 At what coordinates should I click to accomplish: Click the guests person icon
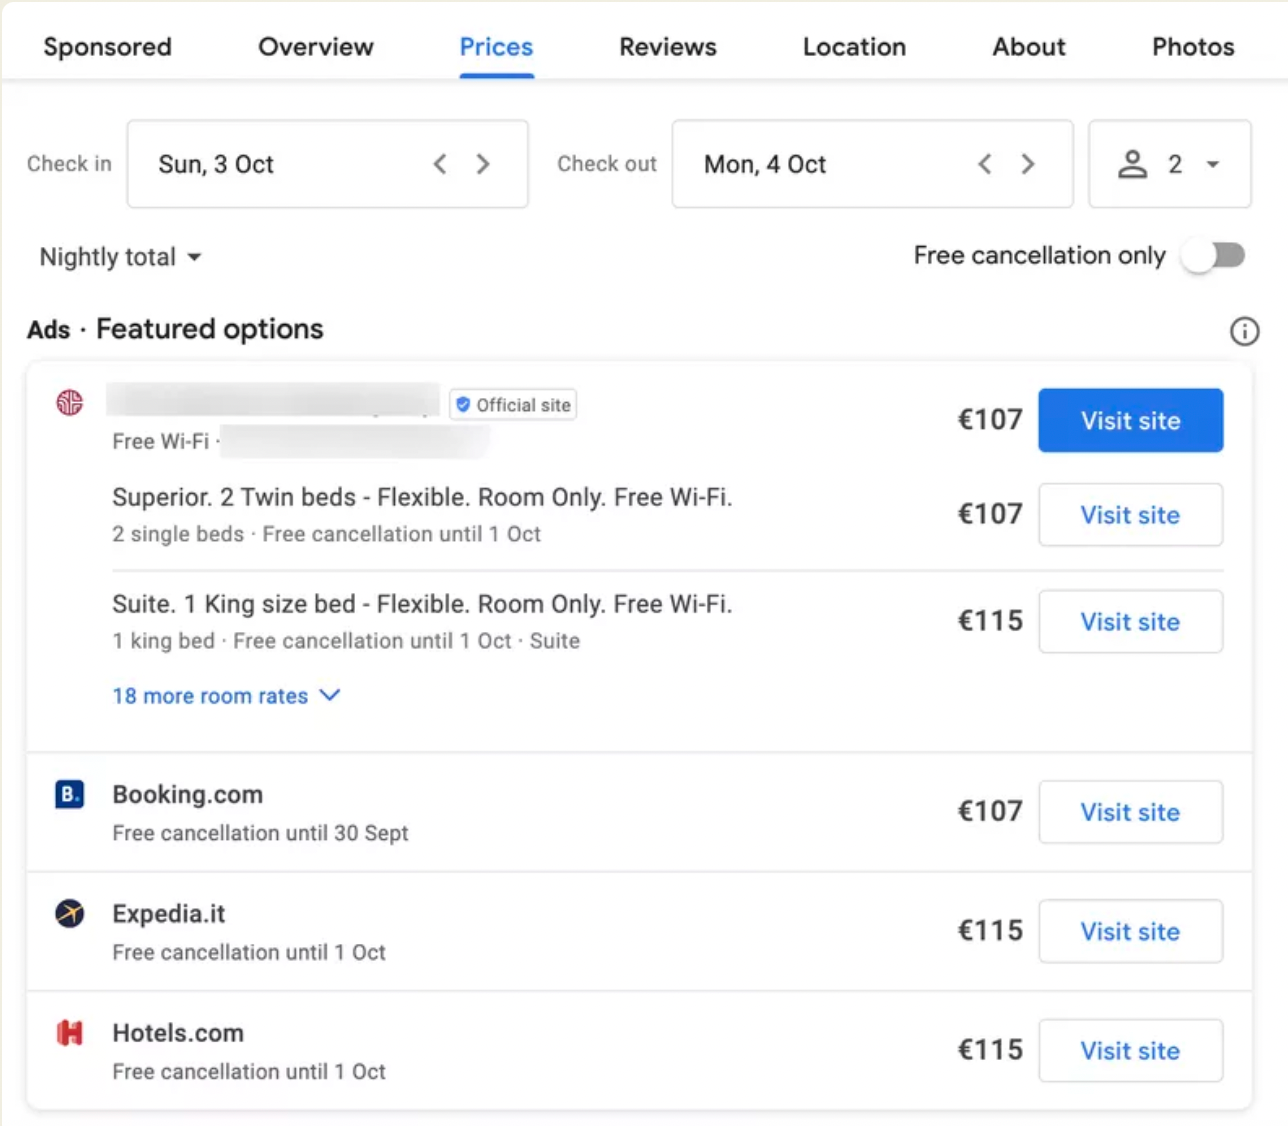click(1132, 164)
